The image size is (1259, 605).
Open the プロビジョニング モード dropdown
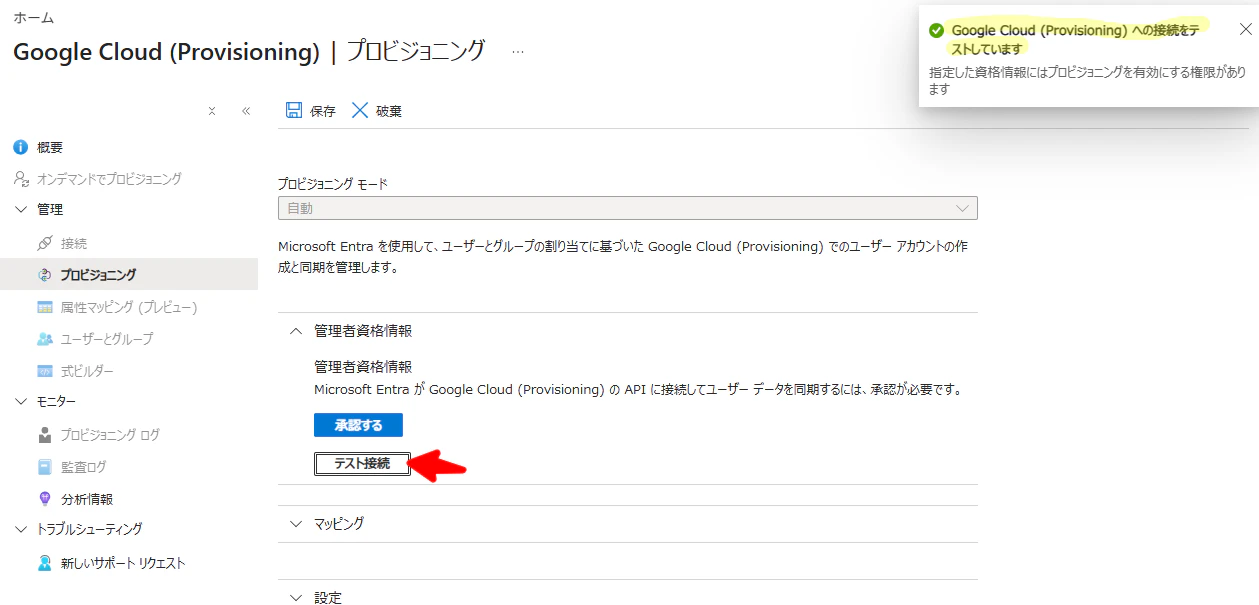(x=627, y=208)
